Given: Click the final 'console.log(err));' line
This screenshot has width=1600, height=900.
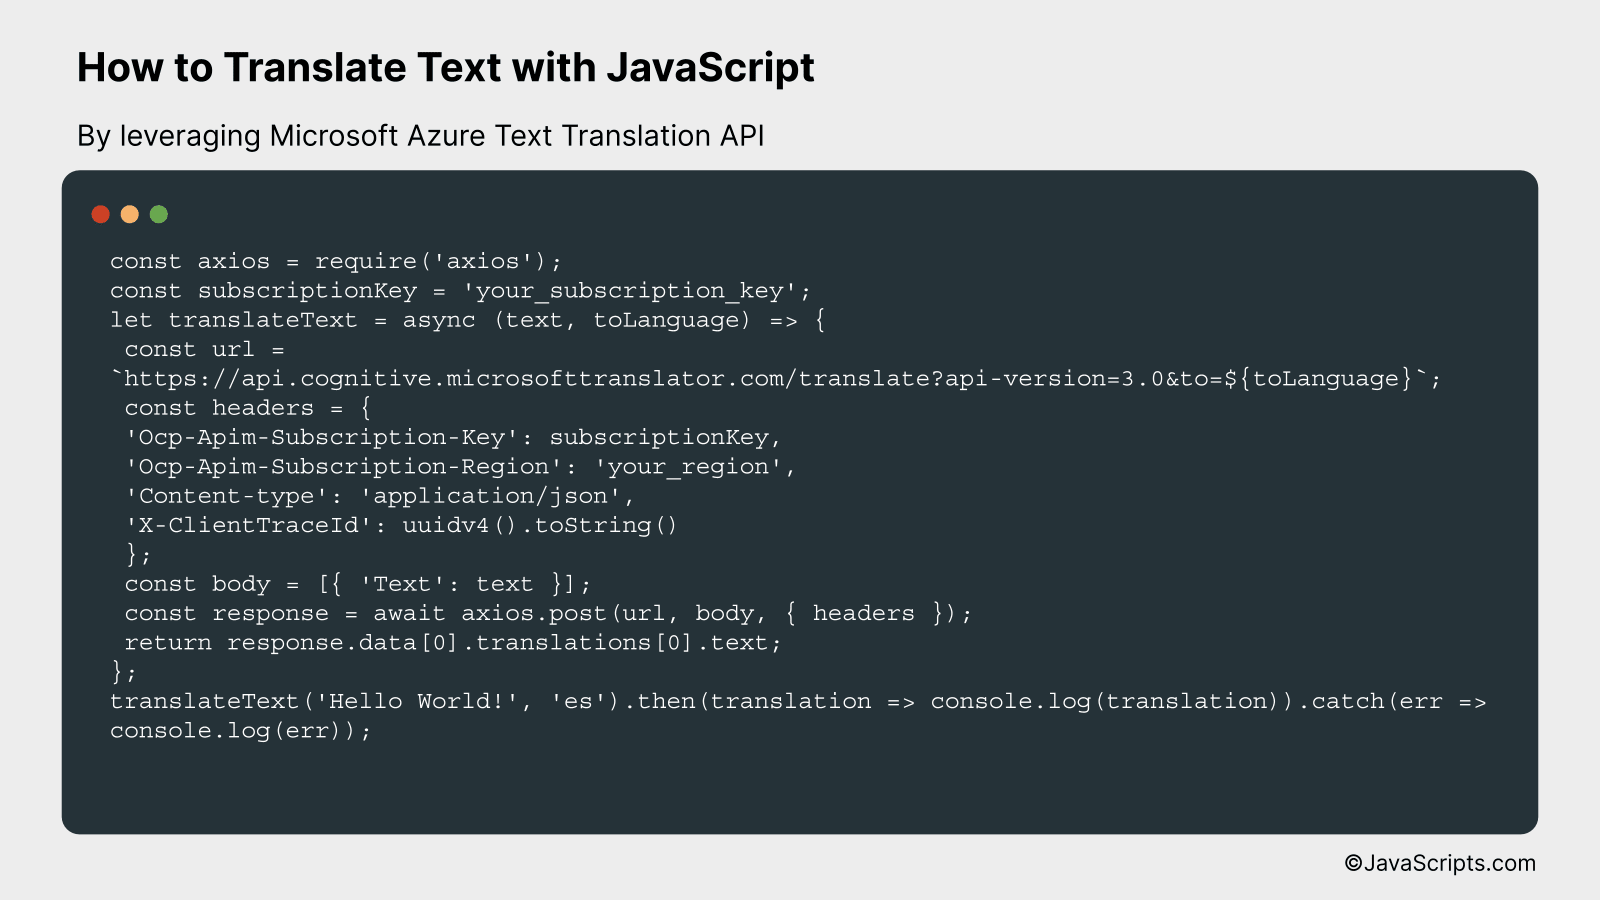Looking at the screenshot, I should (x=241, y=731).
